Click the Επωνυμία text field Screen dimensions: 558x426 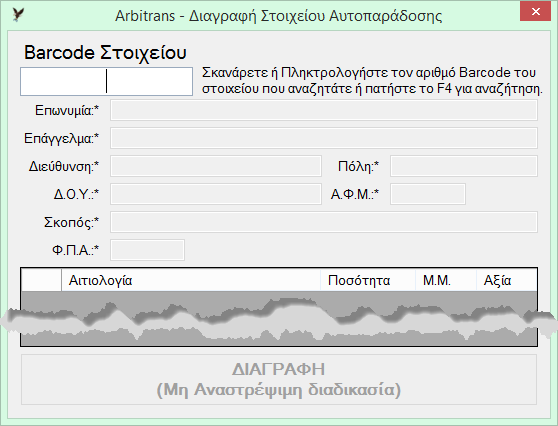point(323,110)
